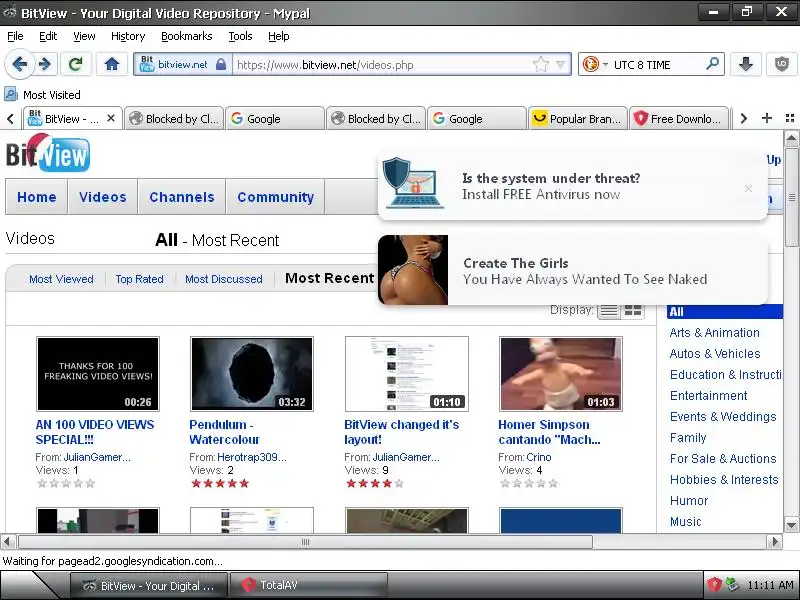Open the DuckDuckGo search engine selector
800x600 pixels.
tap(595, 64)
